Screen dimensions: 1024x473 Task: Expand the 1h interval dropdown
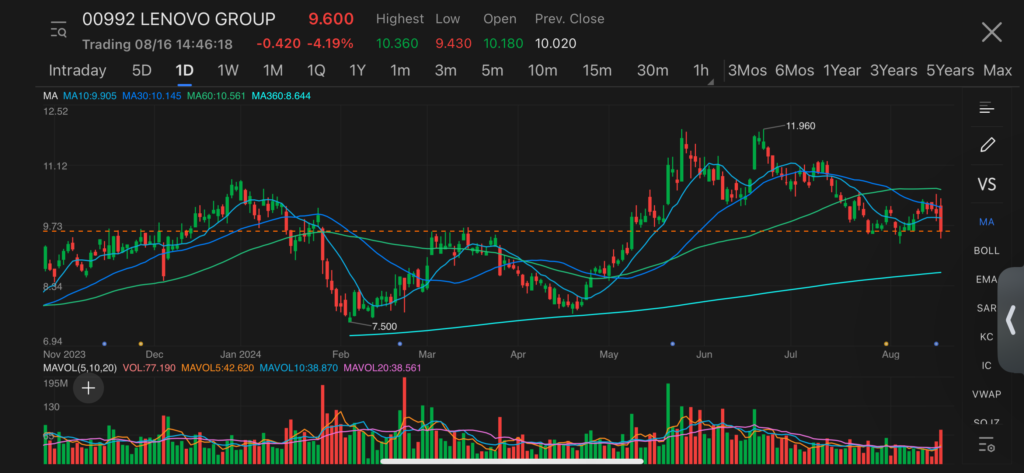(x=702, y=71)
